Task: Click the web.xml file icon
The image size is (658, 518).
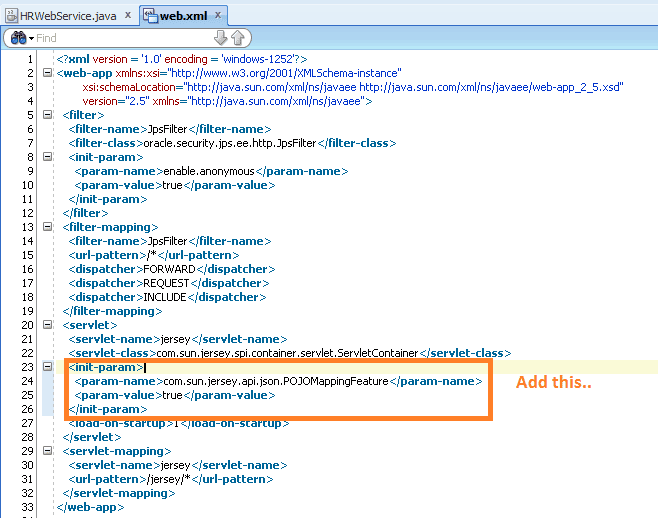Action: [x=150, y=15]
